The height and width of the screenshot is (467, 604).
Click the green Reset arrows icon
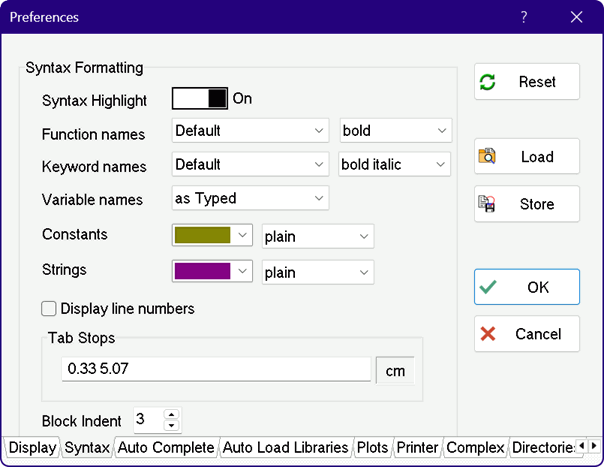pyautogui.click(x=488, y=82)
